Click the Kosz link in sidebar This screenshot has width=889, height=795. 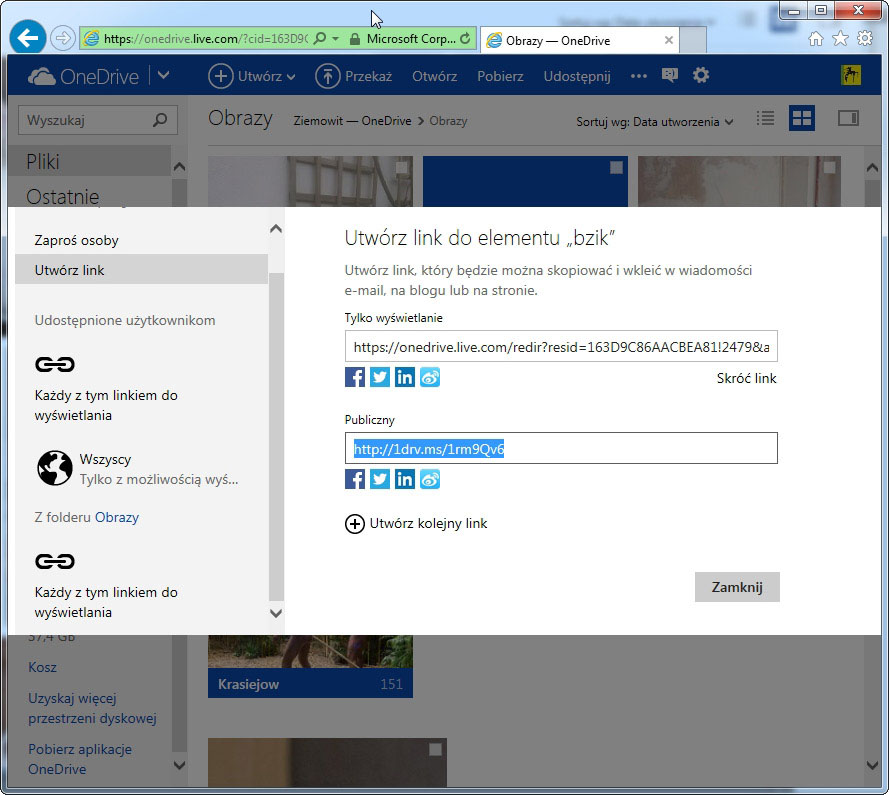pos(43,667)
